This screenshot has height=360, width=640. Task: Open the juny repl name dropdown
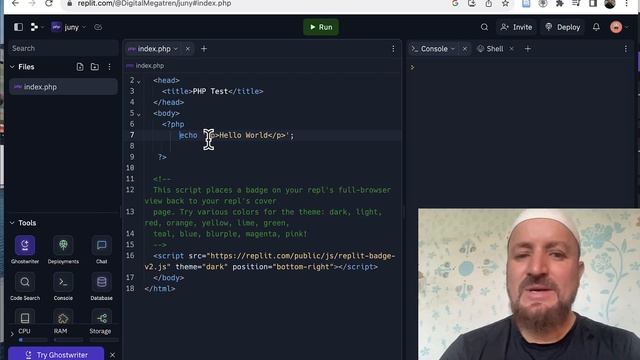tap(69, 27)
